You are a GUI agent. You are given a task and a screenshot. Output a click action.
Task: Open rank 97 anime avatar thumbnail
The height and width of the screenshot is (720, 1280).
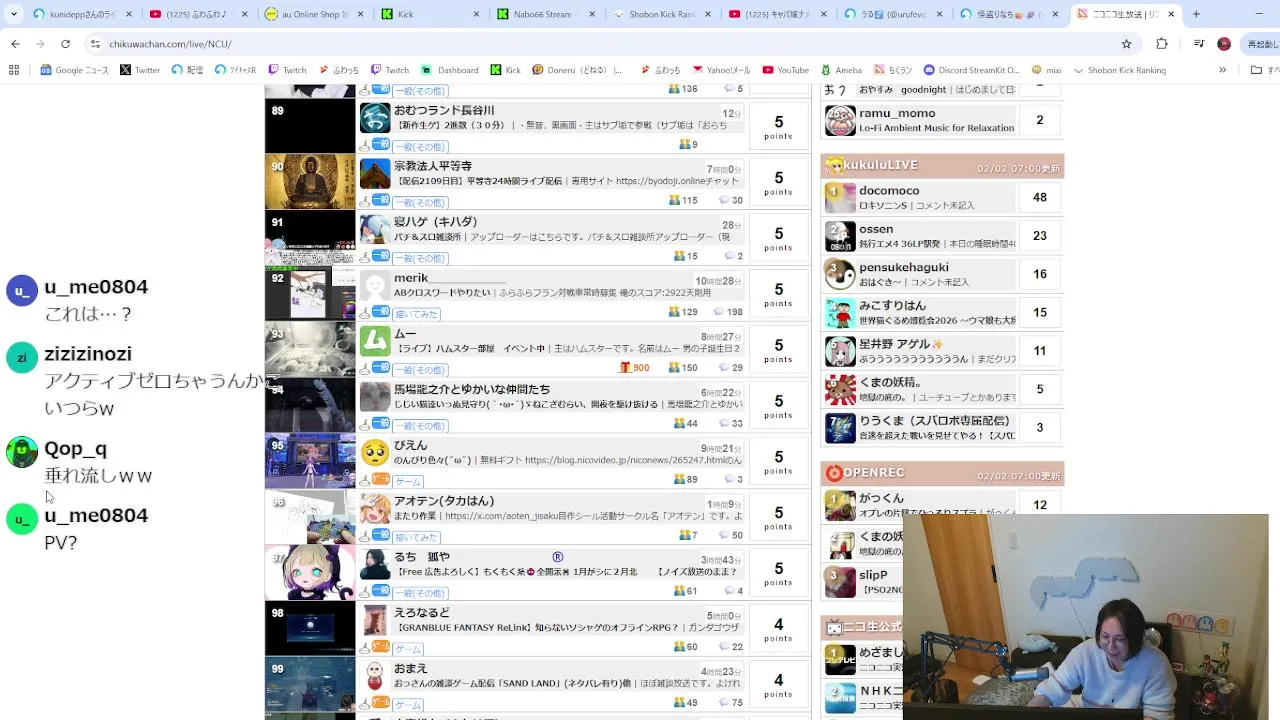[310, 572]
